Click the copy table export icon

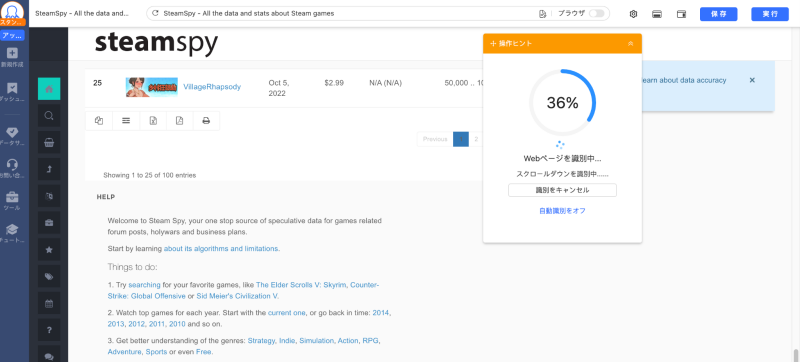tap(99, 121)
